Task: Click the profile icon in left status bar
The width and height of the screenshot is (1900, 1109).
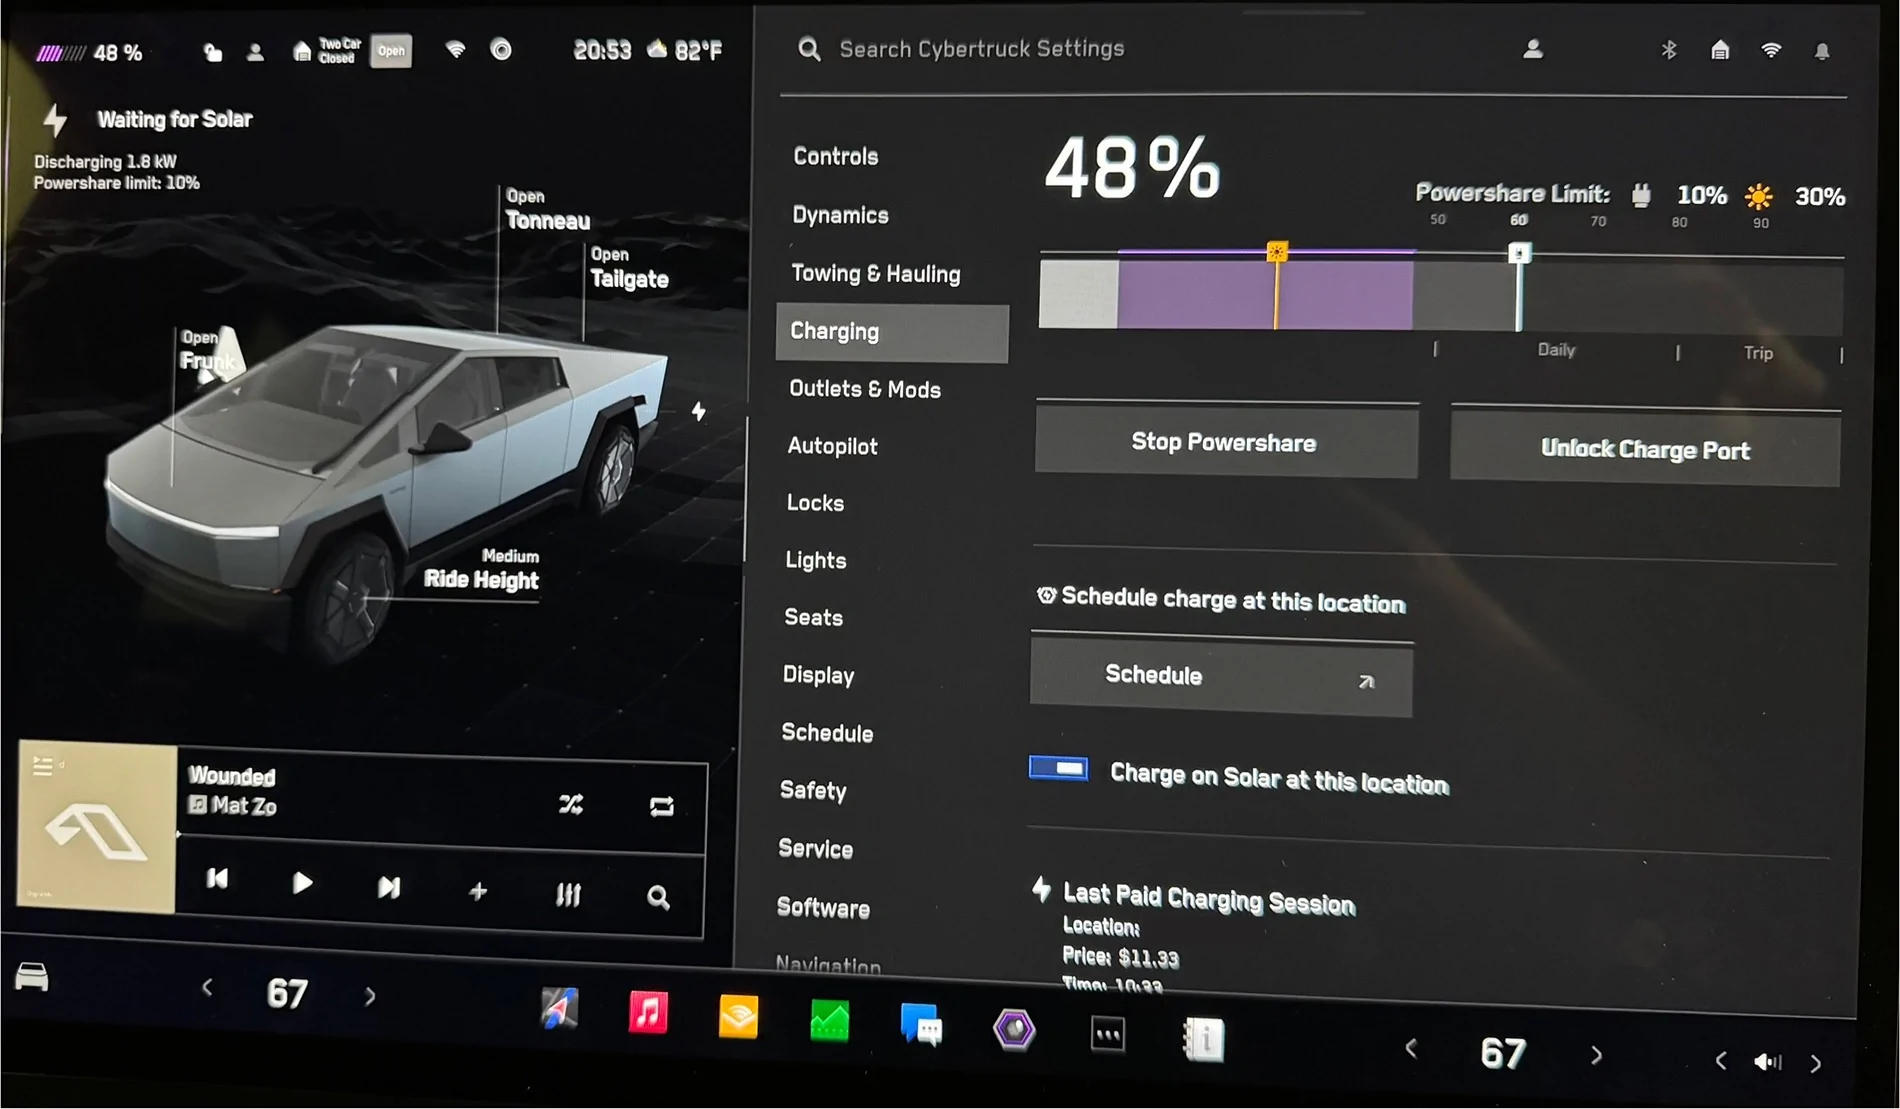Action: pyautogui.click(x=255, y=52)
